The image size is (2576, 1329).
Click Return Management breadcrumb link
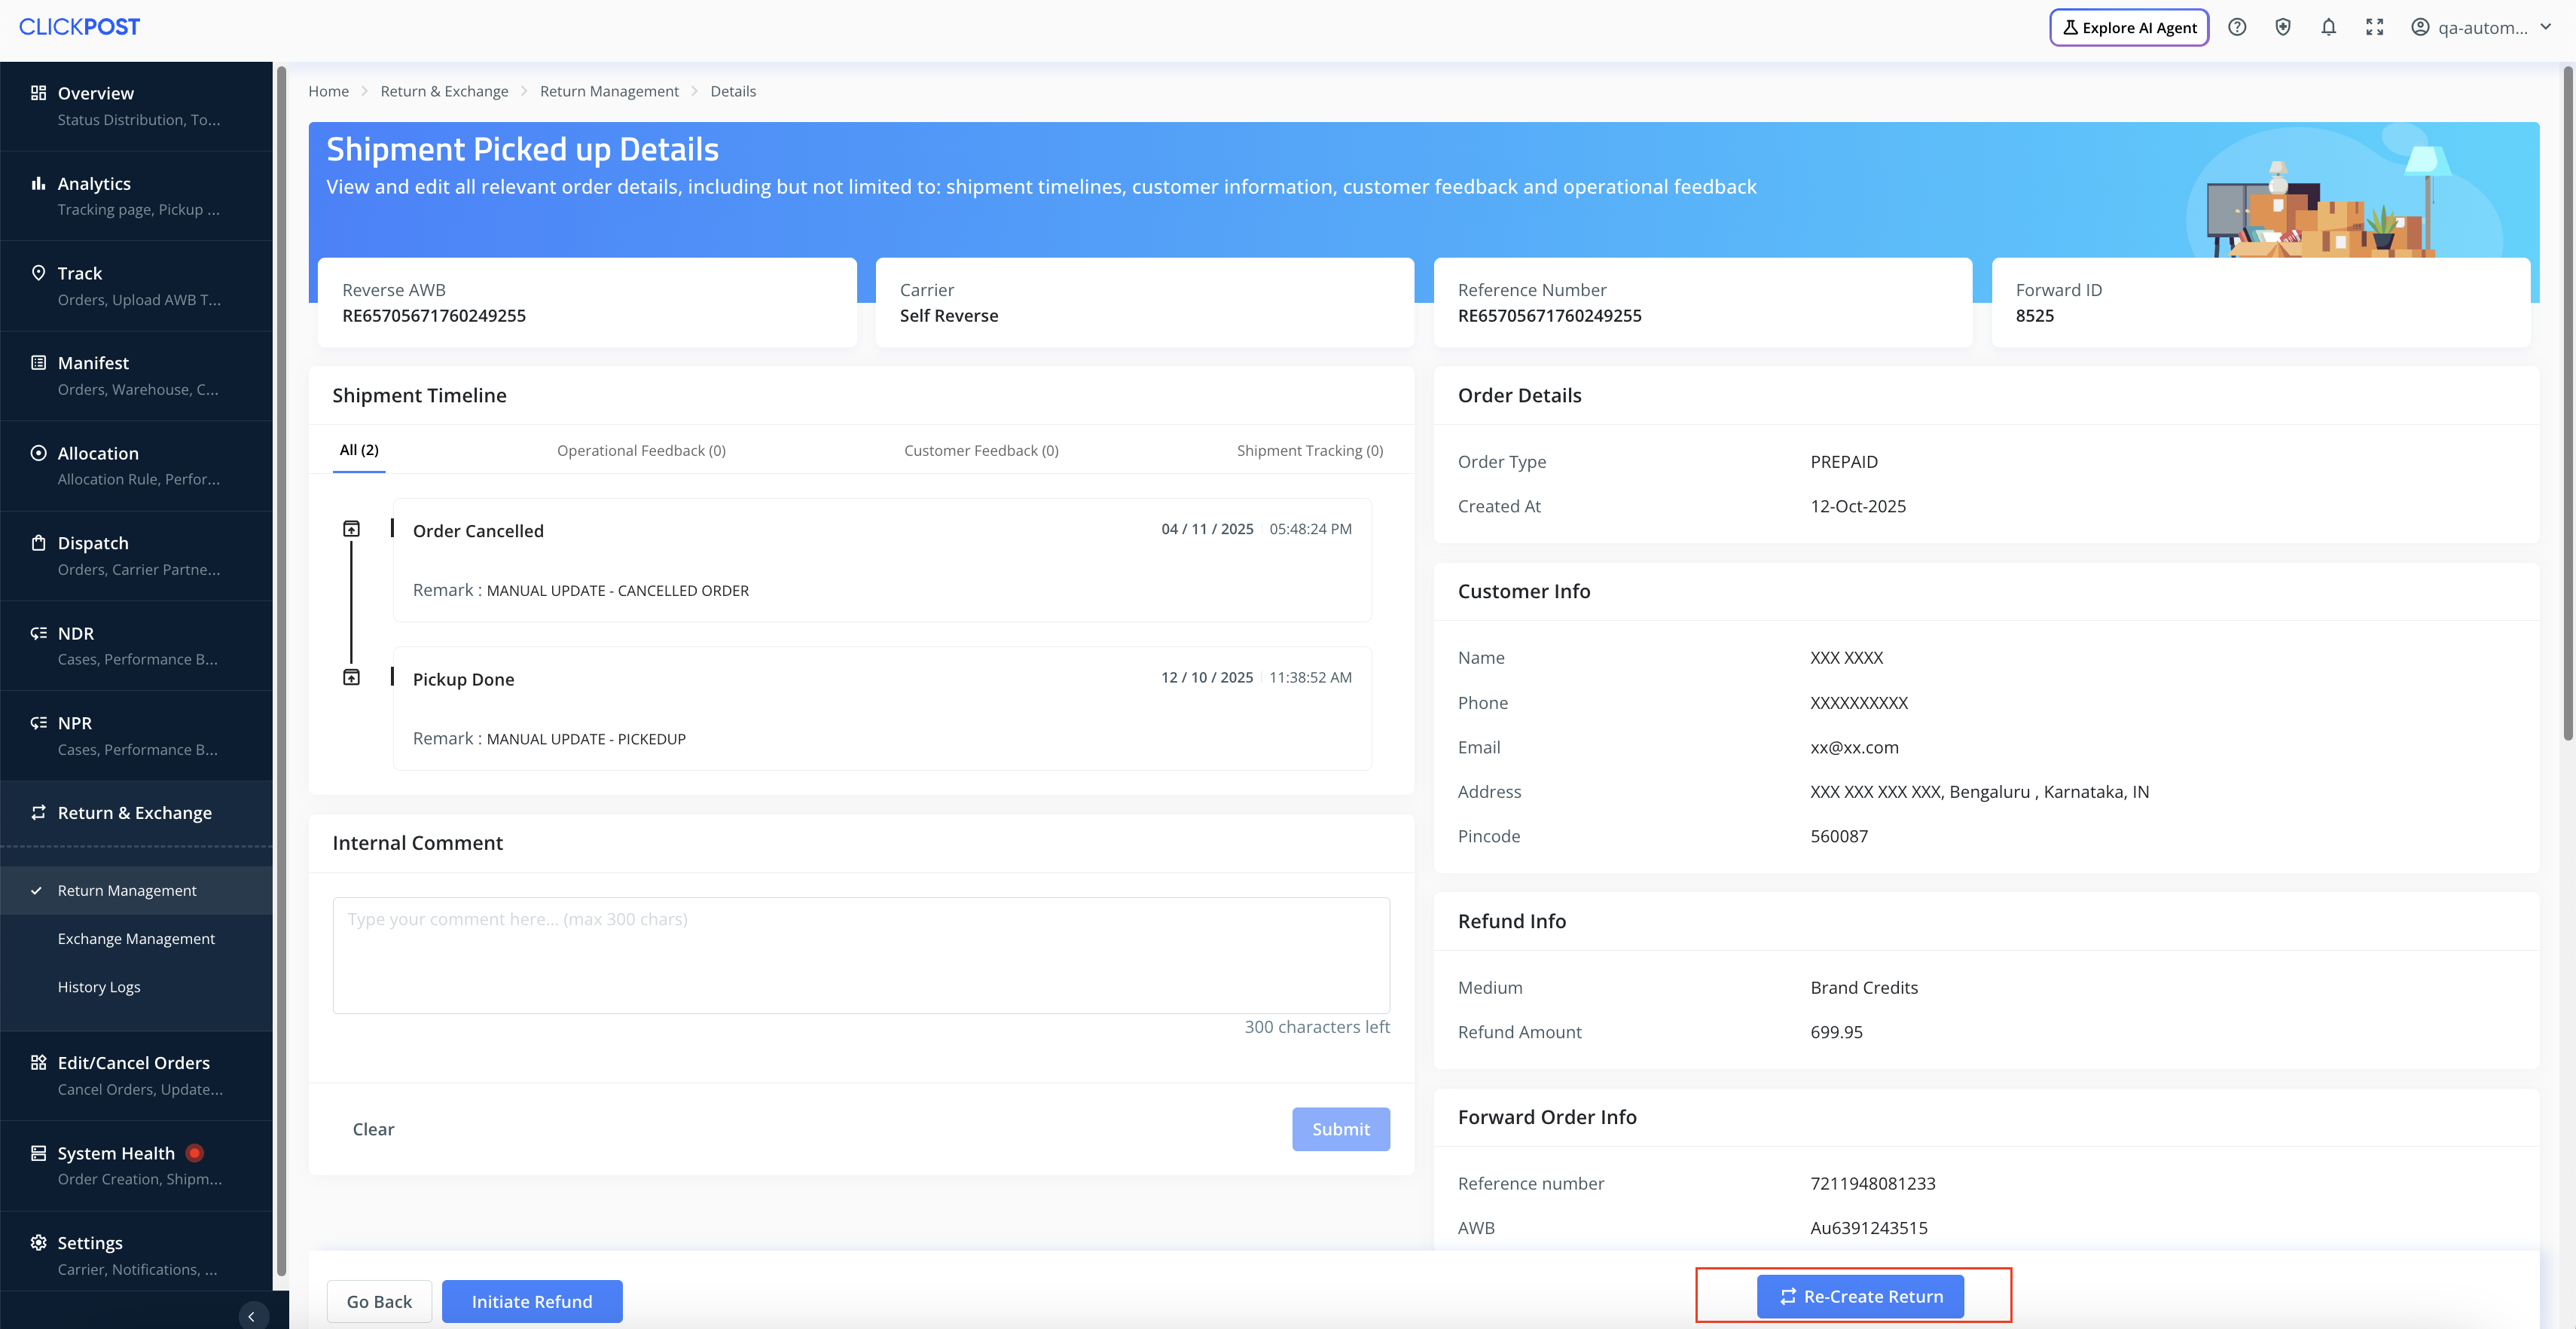click(608, 91)
